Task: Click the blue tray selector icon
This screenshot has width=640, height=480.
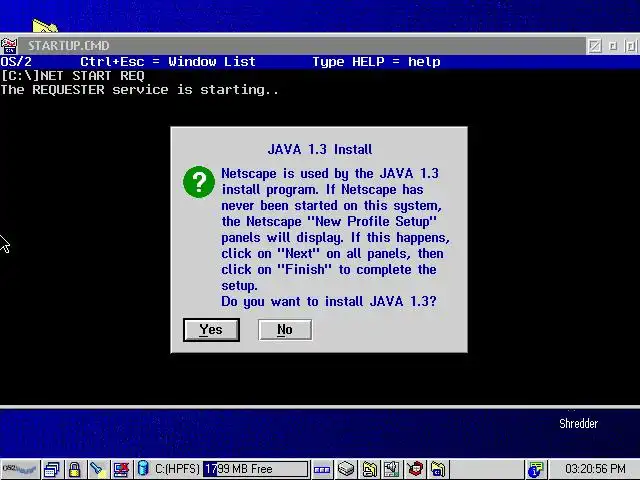Action: (322, 469)
